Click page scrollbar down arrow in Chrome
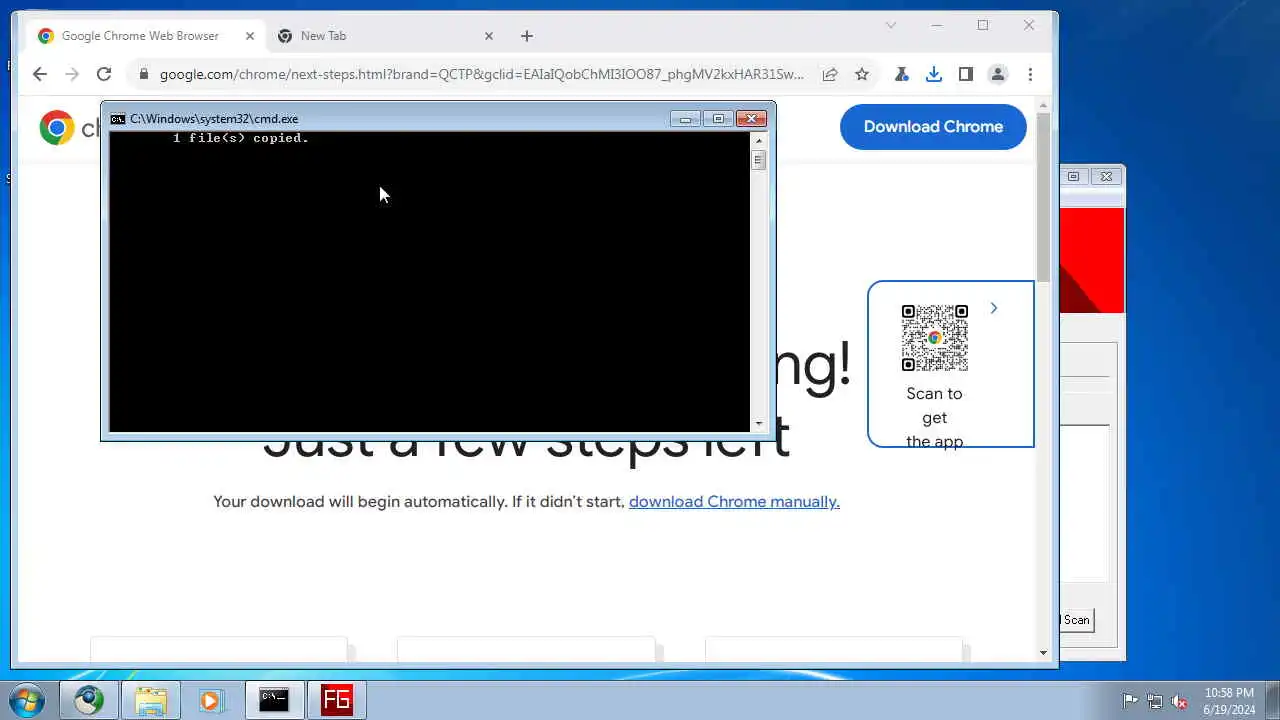 [1043, 653]
